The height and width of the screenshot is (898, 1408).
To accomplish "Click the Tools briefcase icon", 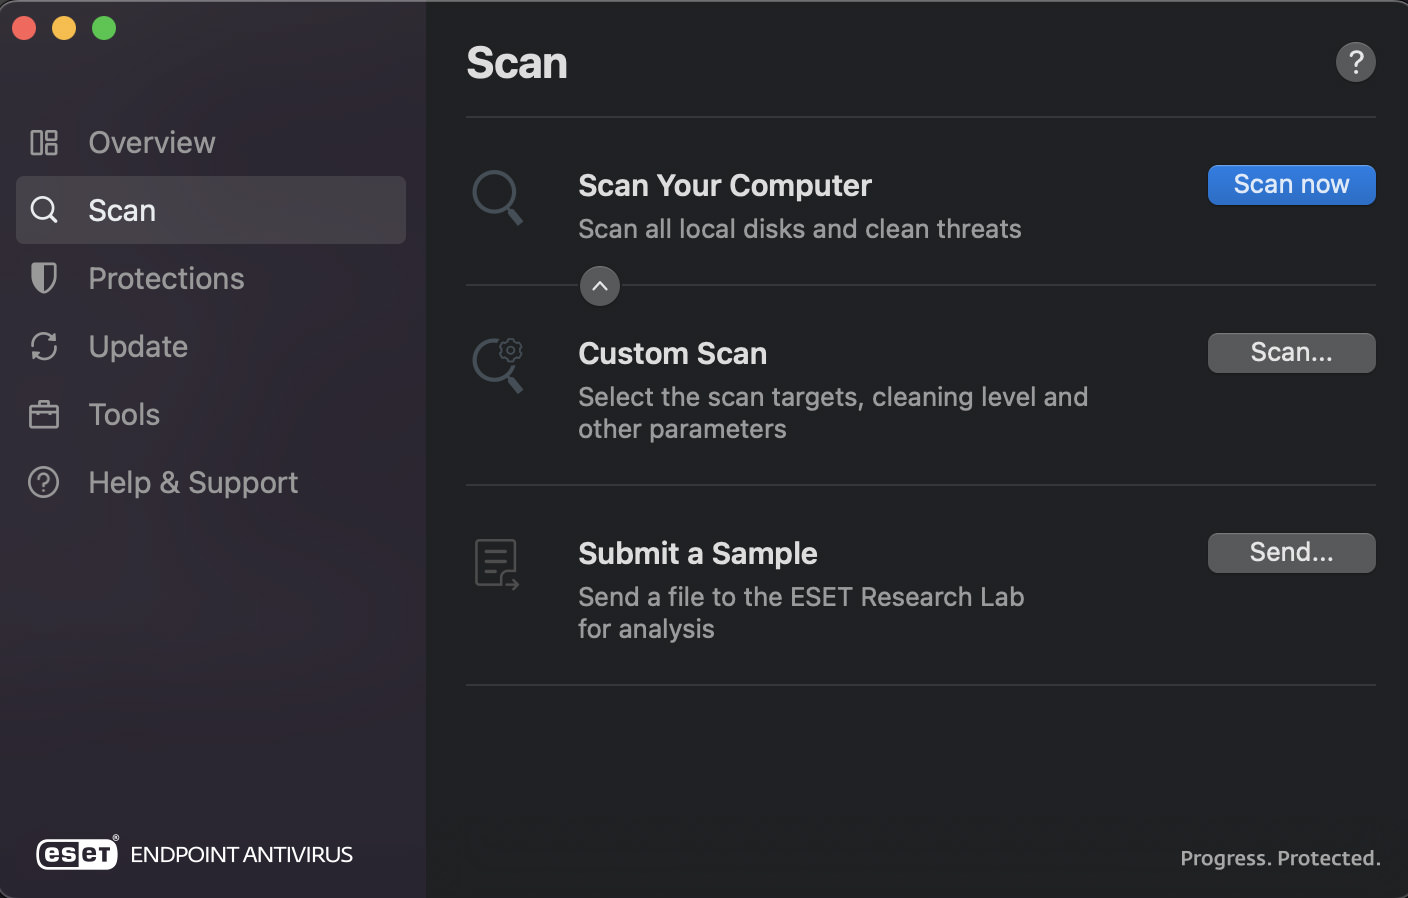I will pos(44,414).
